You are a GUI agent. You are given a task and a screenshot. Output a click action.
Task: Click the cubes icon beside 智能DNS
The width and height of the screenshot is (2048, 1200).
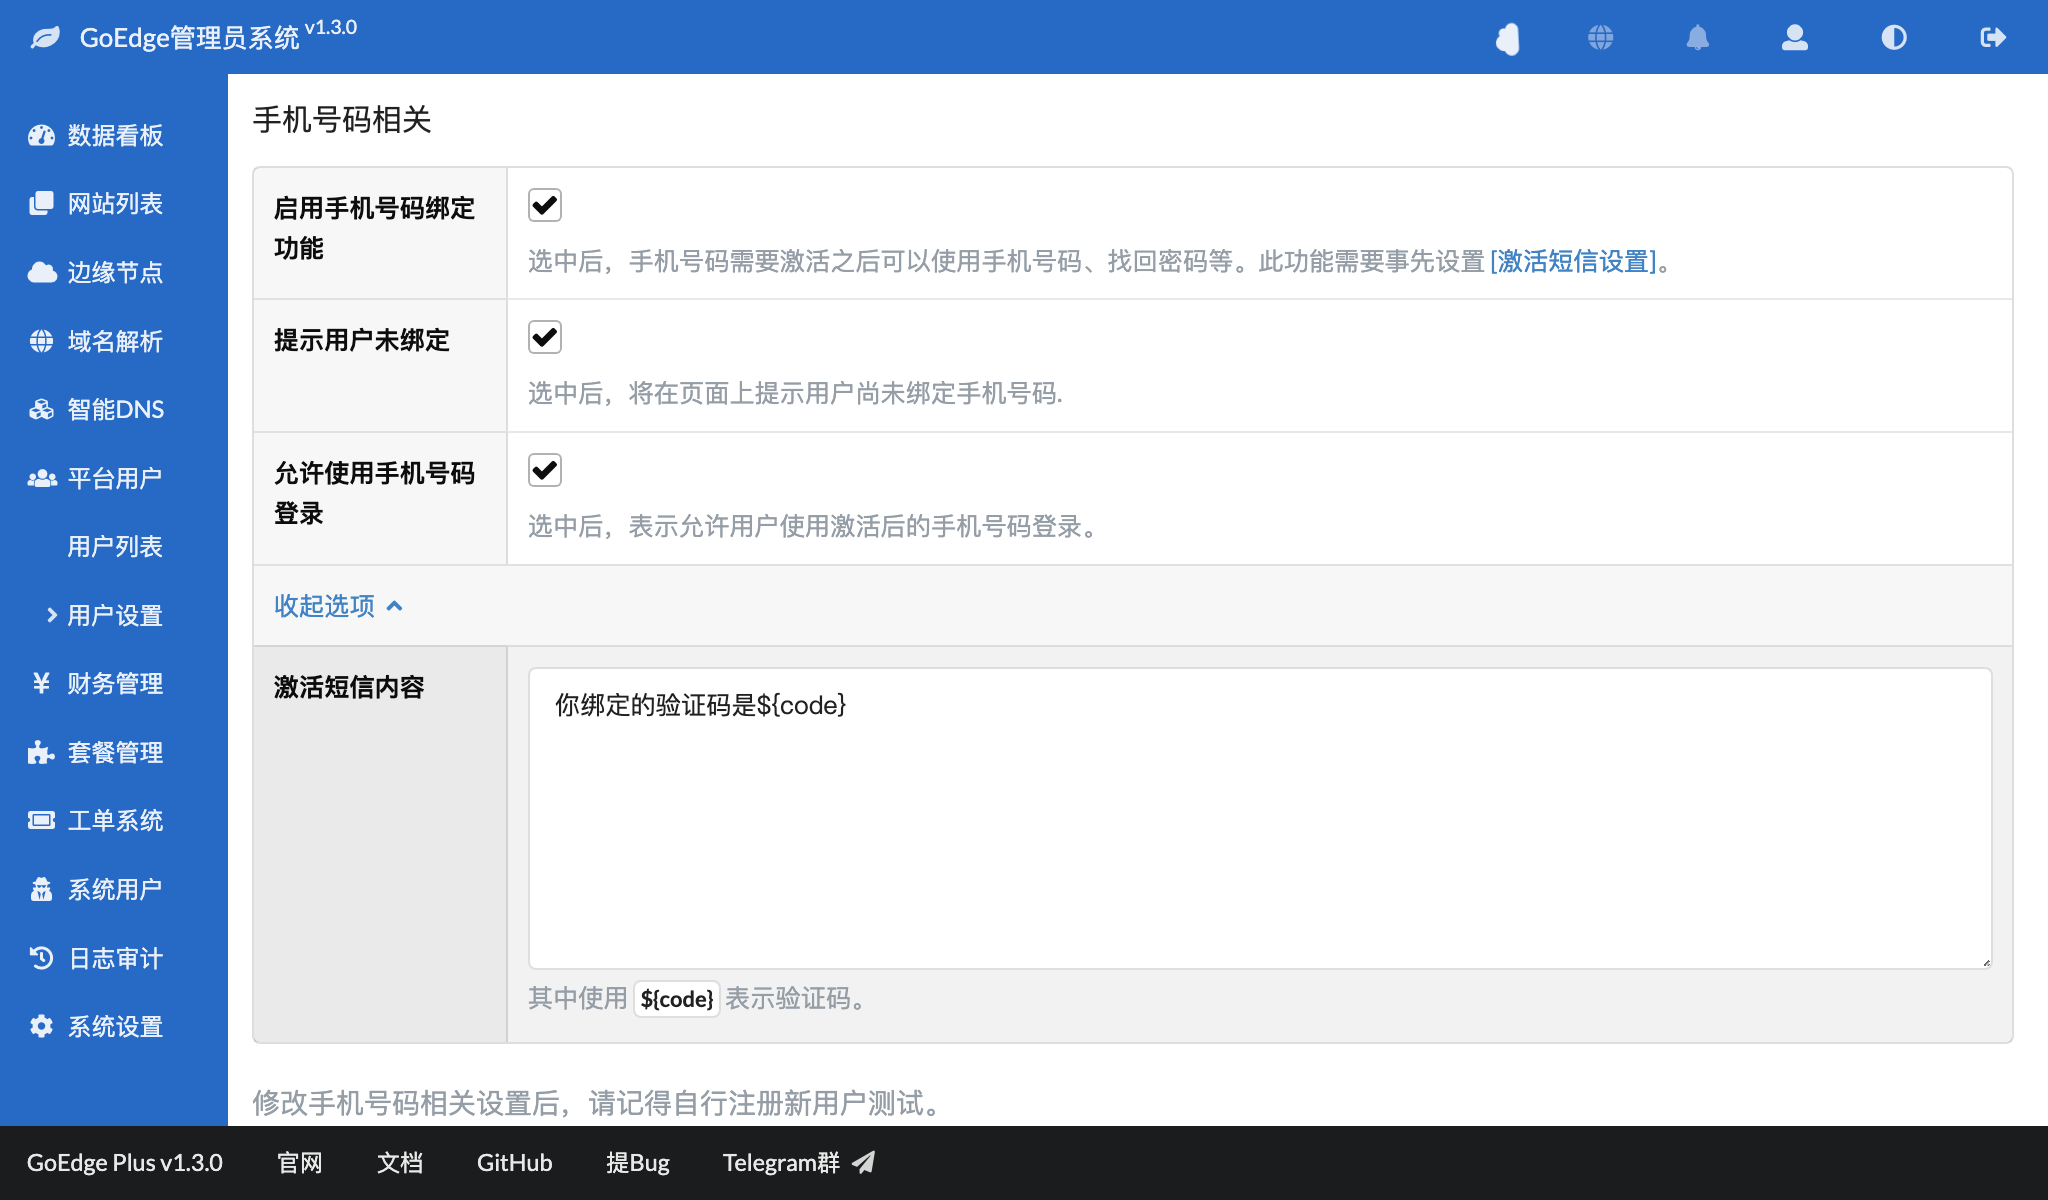click(42, 409)
